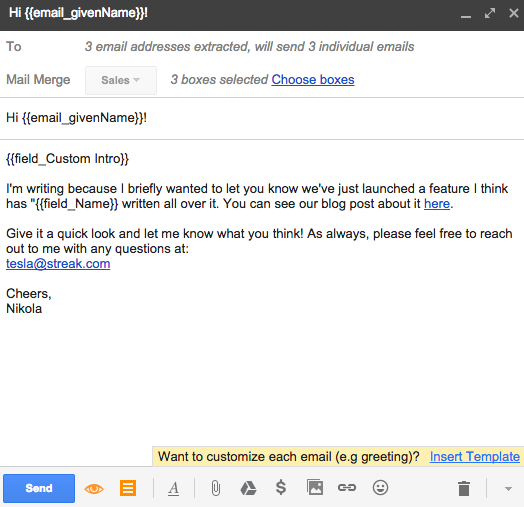Click the tesla@streak.com email link
This screenshot has width=524, height=507.
58,264
